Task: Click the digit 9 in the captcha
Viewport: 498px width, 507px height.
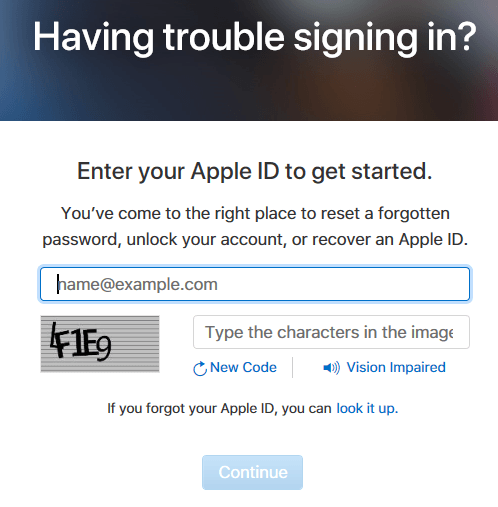Action: [x=103, y=349]
